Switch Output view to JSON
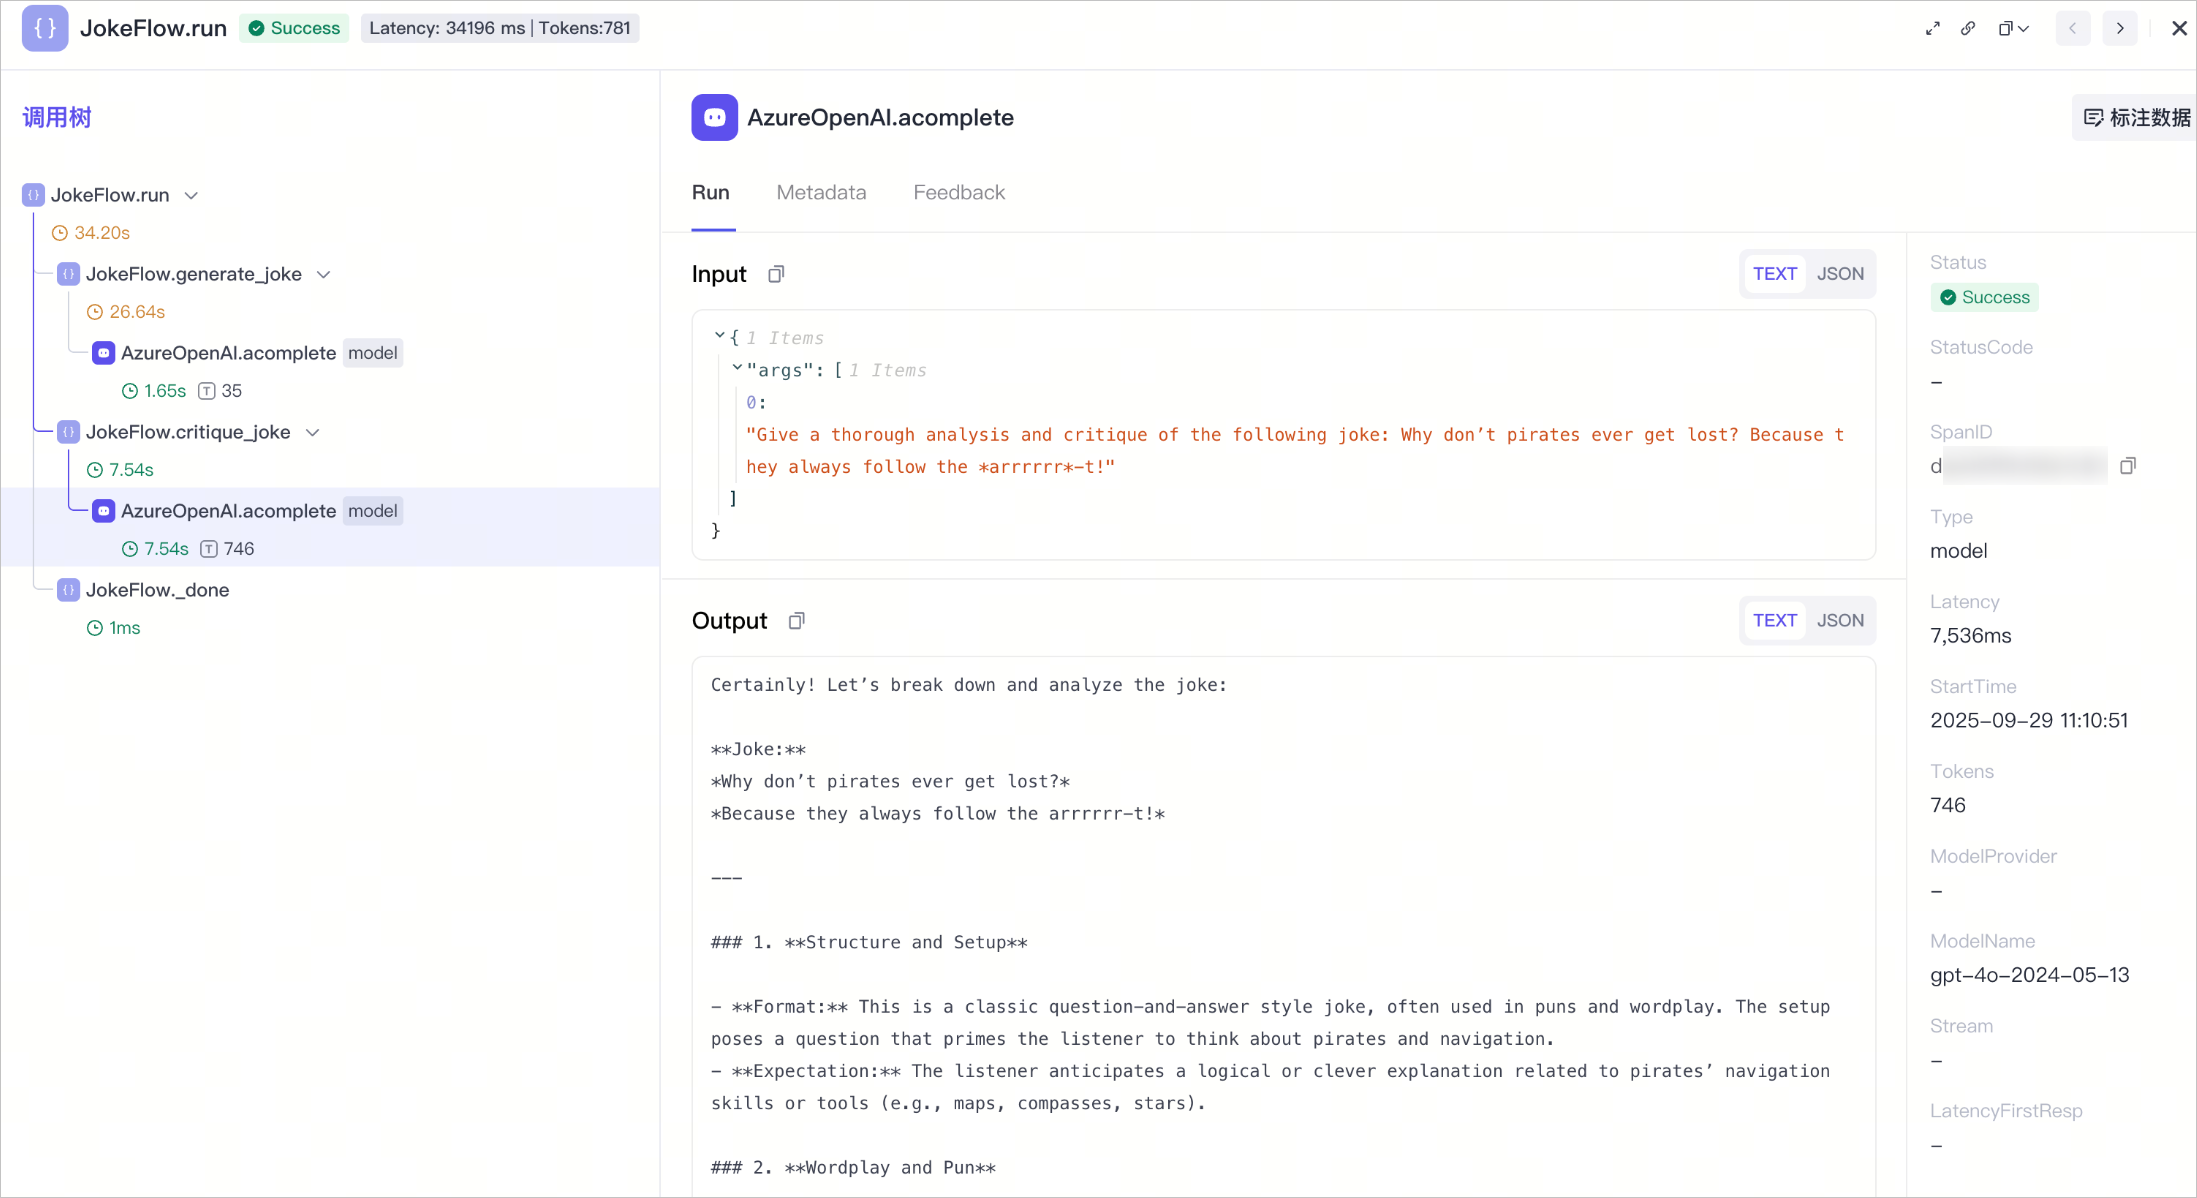2197x1198 pixels. [1840, 621]
